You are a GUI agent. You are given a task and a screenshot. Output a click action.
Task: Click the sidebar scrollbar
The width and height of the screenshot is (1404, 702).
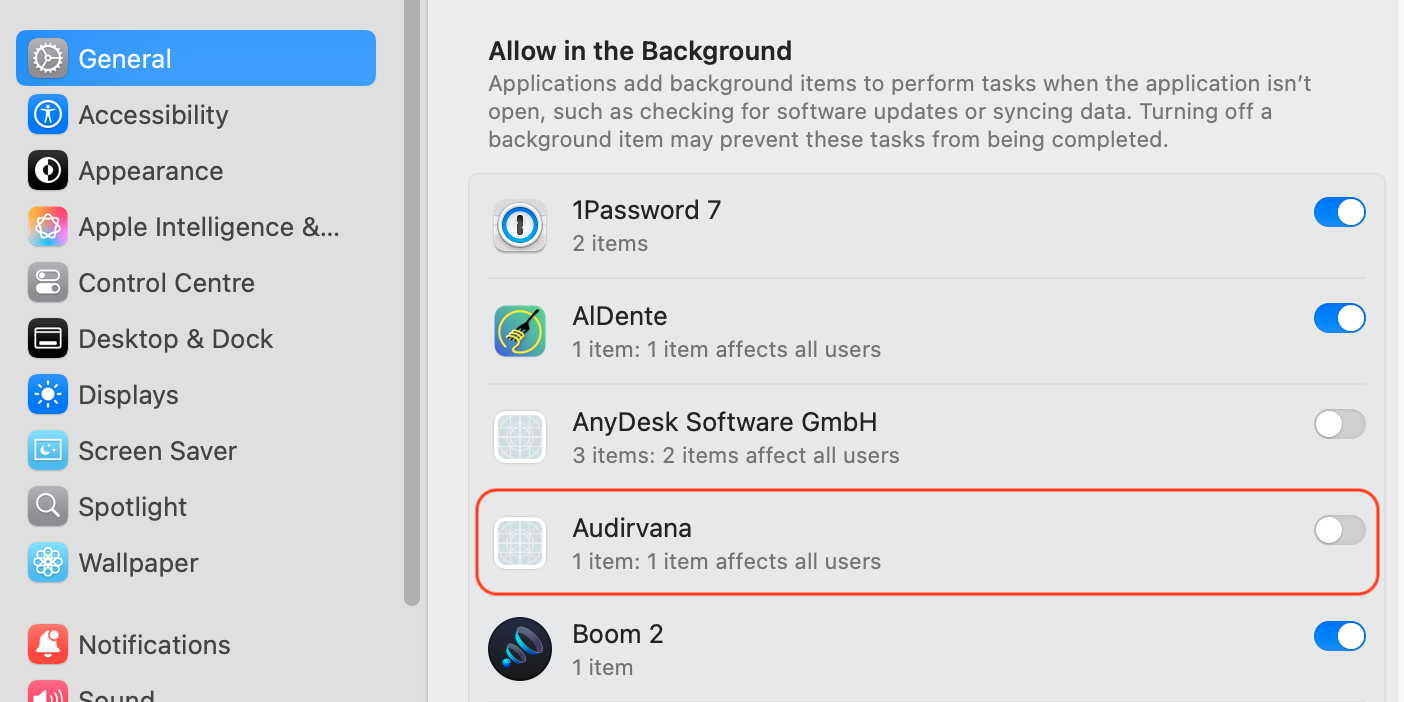point(411,300)
